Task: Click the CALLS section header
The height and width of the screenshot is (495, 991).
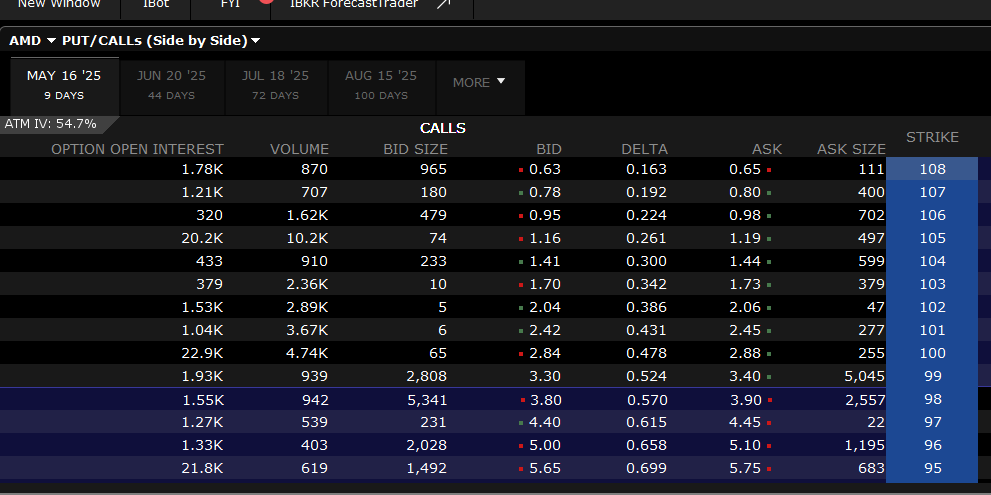Action: 442,128
